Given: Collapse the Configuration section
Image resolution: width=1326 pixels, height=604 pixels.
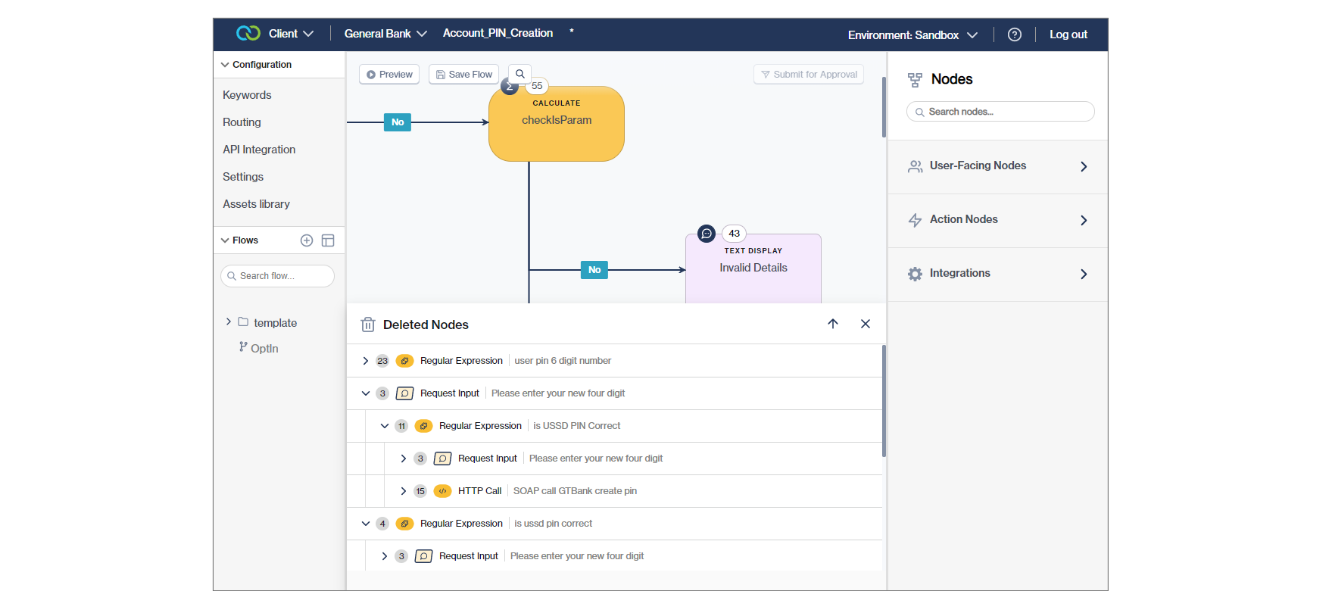Looking at the screenshot, I should (x=225, y=64).
